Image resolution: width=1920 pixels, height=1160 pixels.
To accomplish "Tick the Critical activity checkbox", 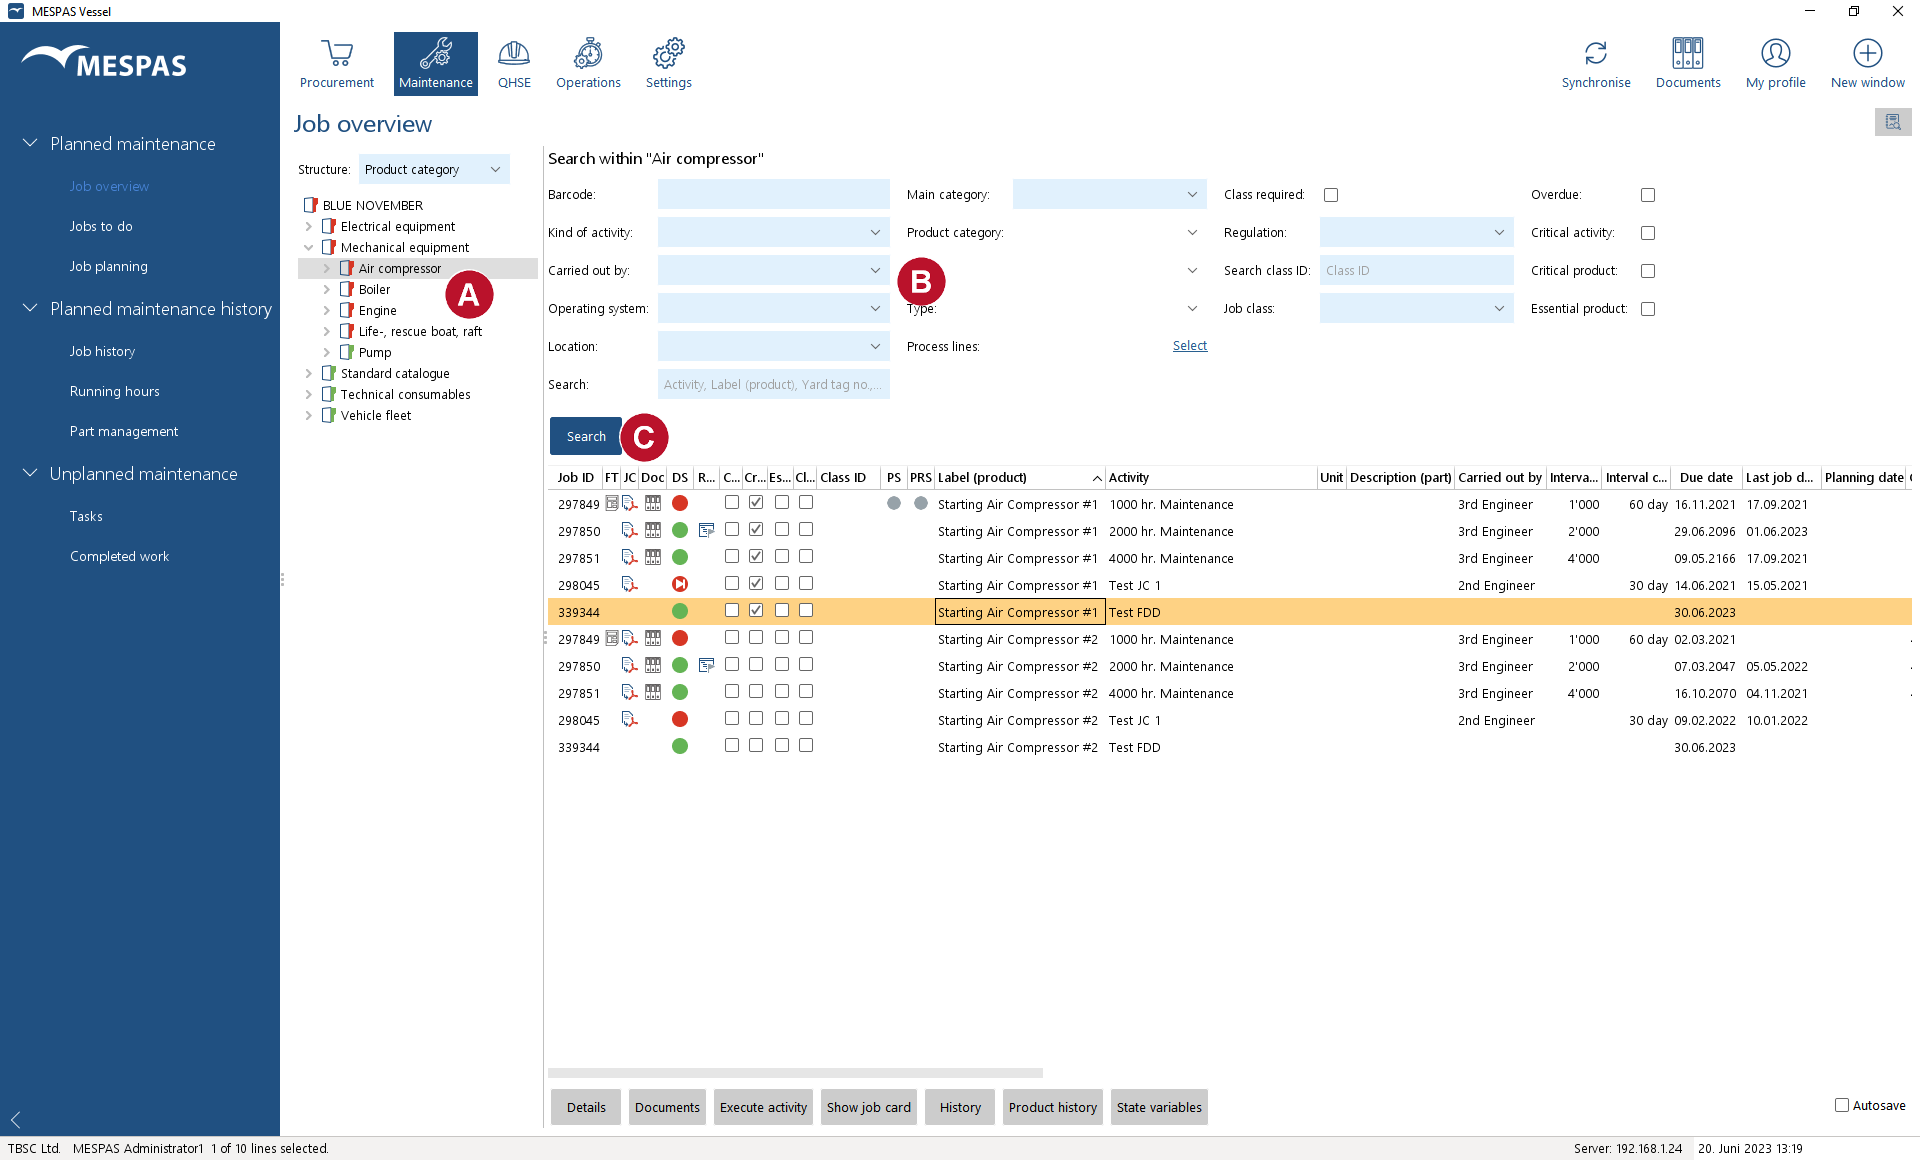I will click(x=1648, y=233).
